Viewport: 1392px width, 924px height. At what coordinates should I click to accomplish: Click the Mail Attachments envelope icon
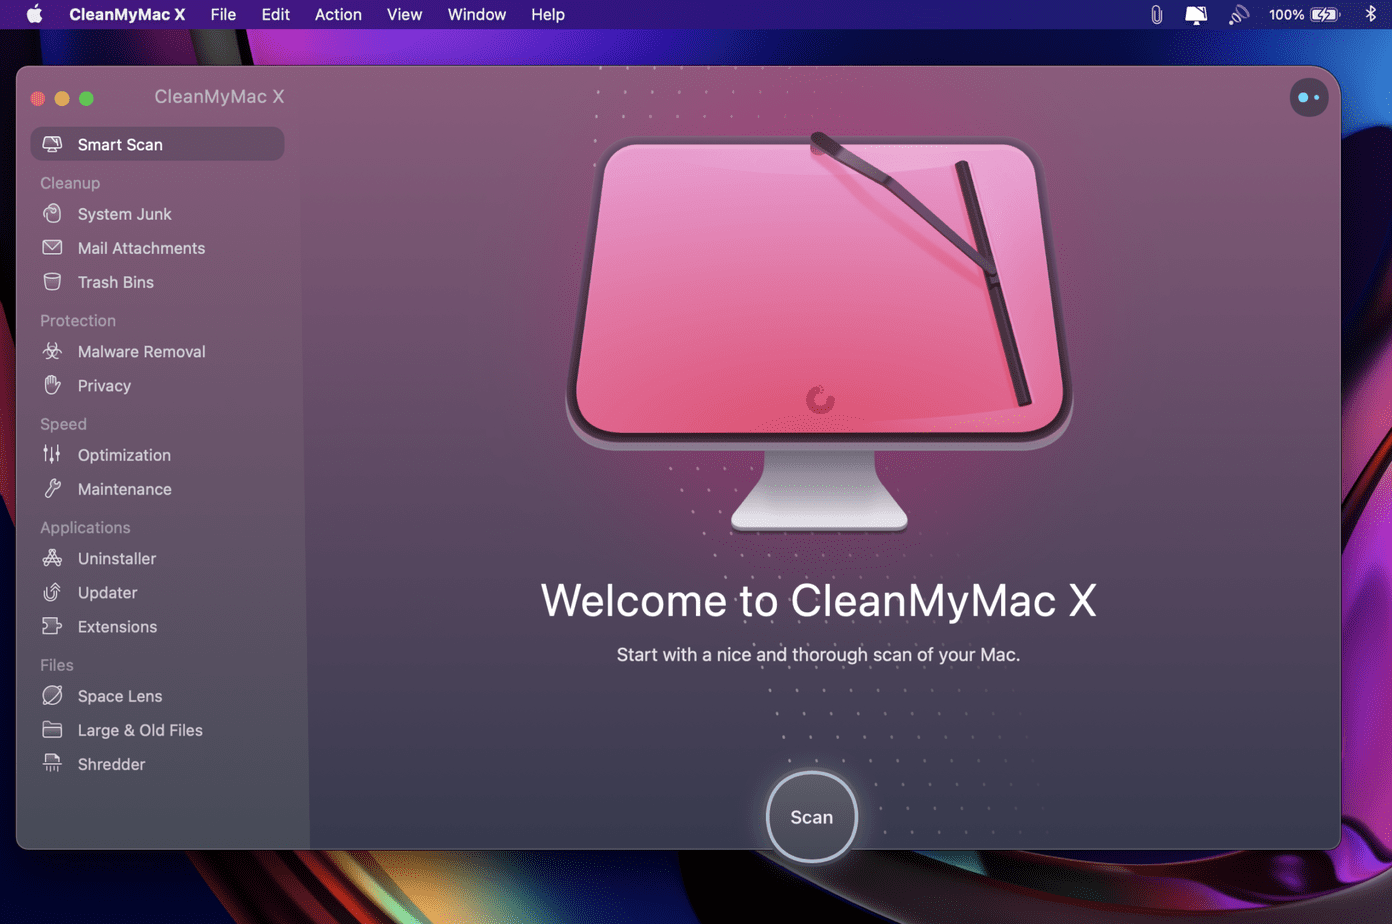point(52,247)
